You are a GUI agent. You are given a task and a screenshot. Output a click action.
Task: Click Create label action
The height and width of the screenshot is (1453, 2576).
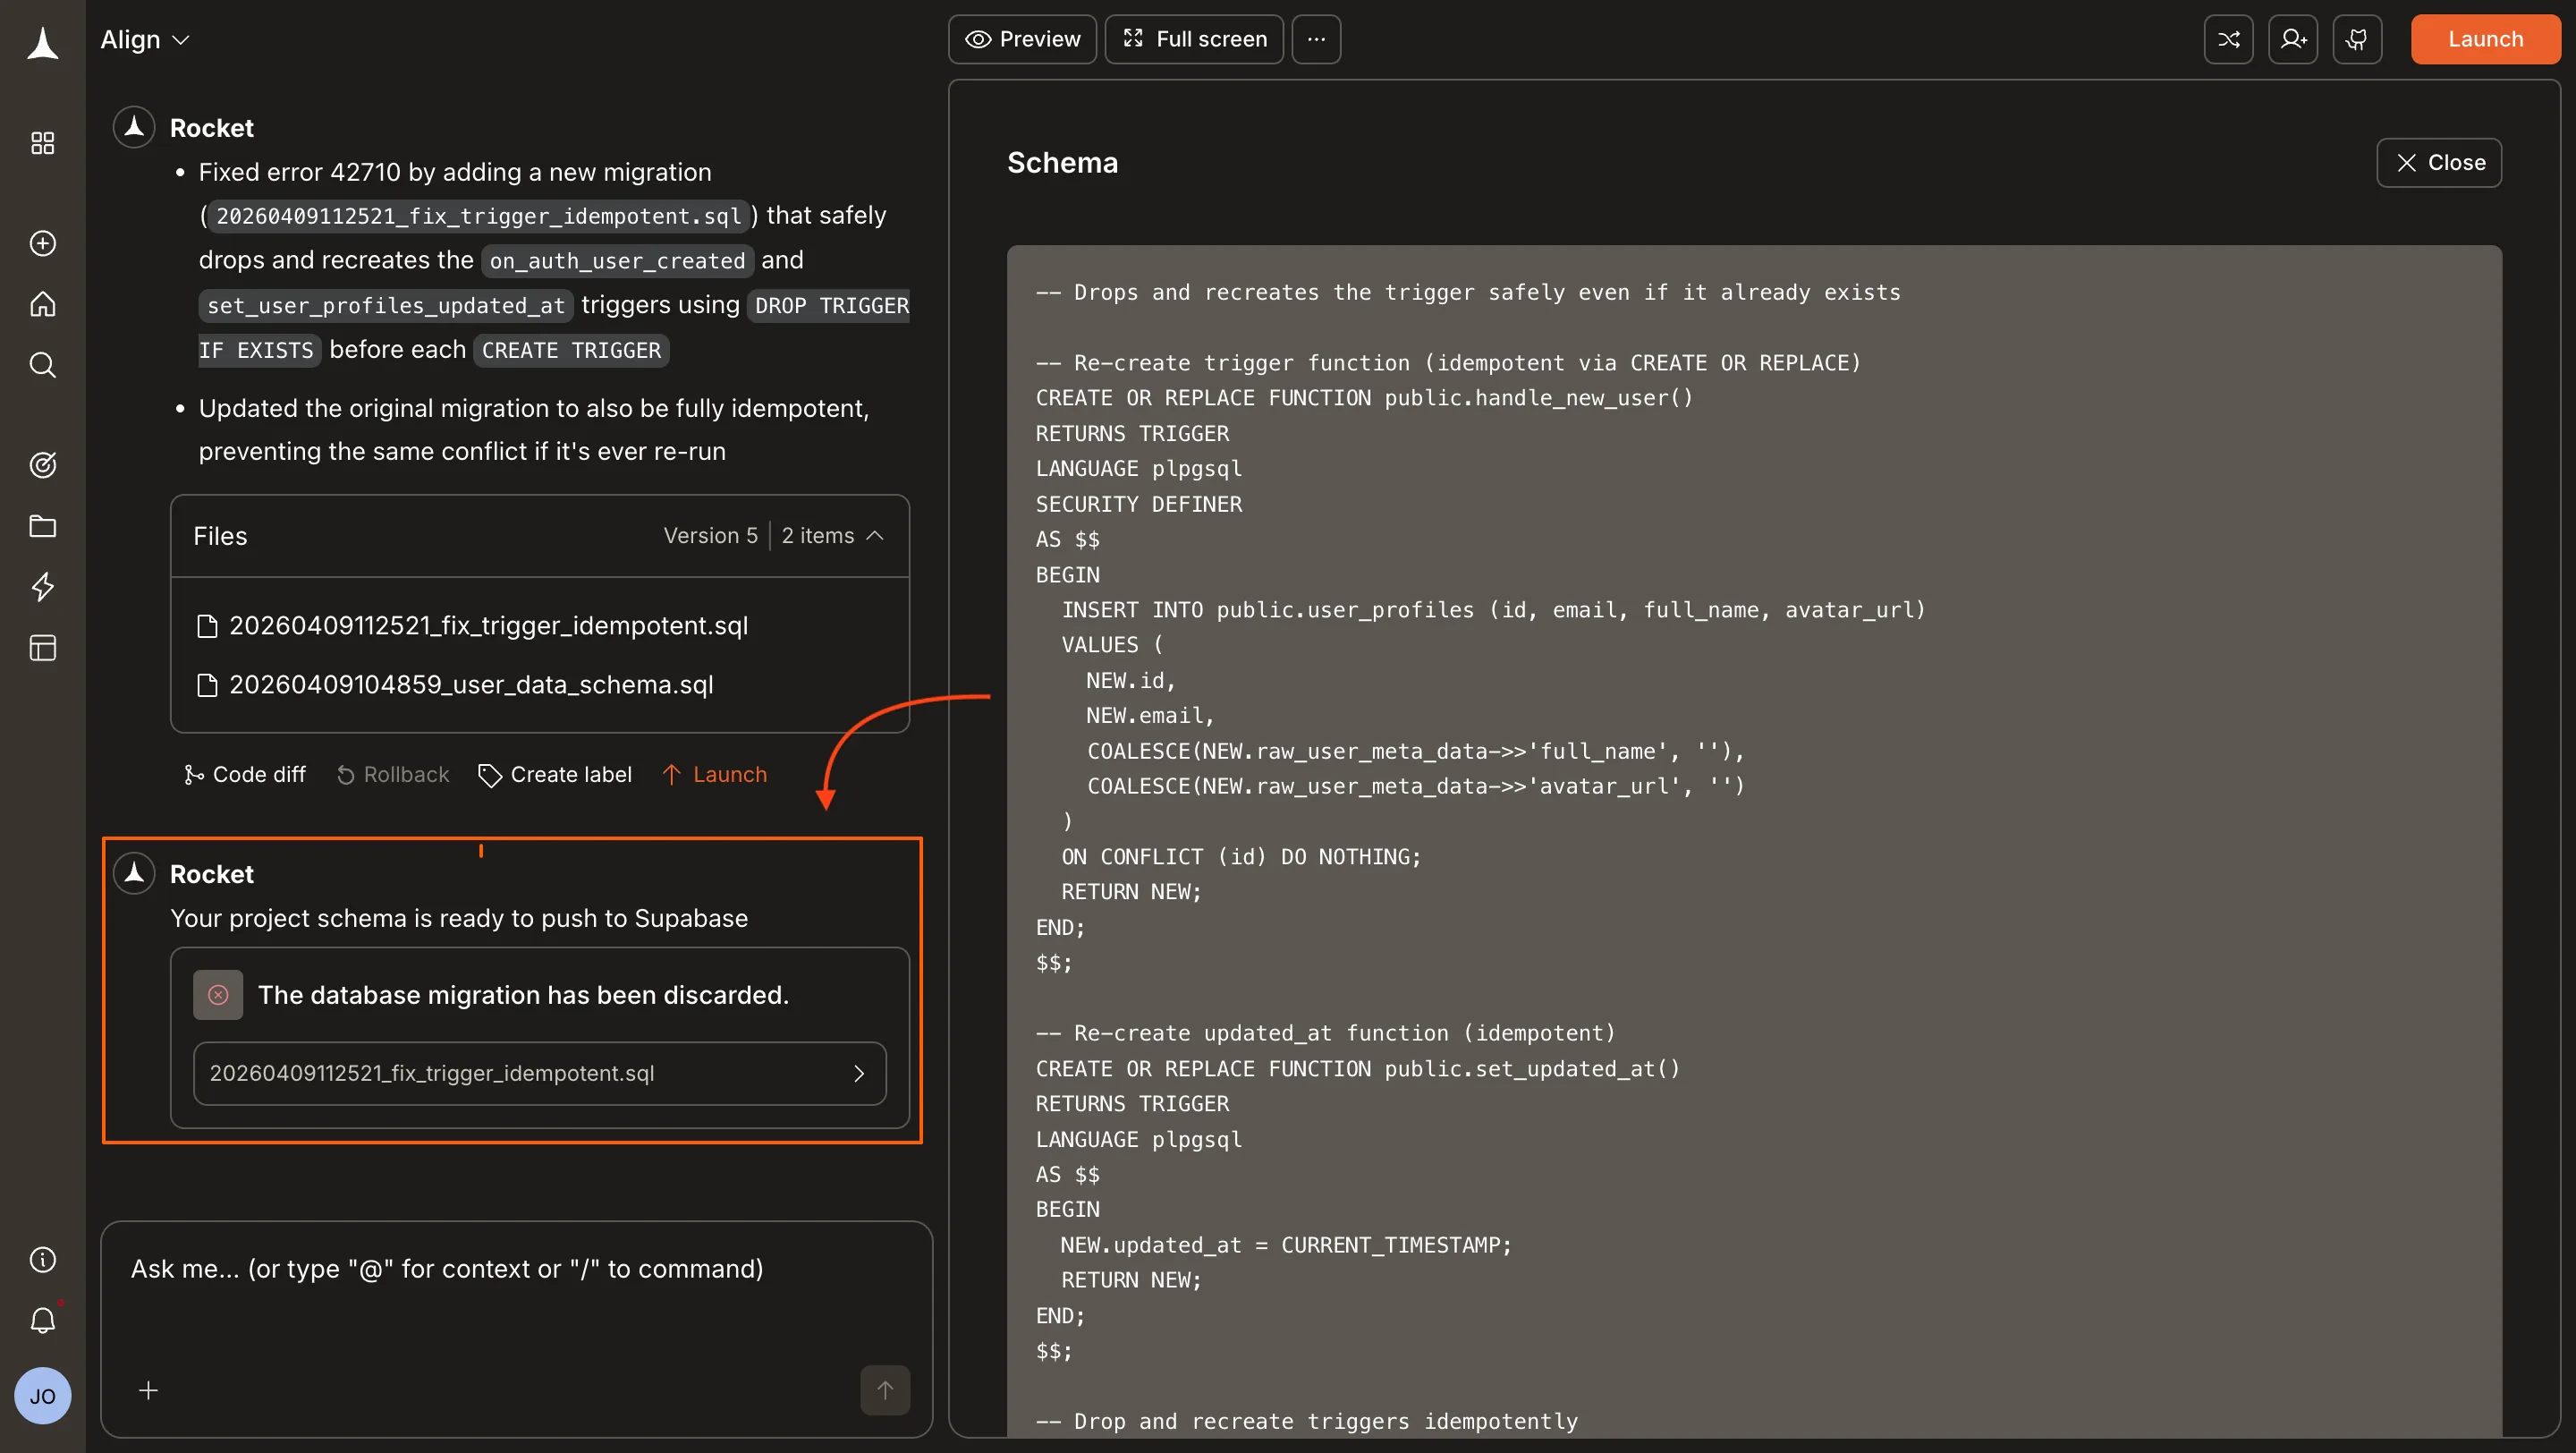pos(555,774)
